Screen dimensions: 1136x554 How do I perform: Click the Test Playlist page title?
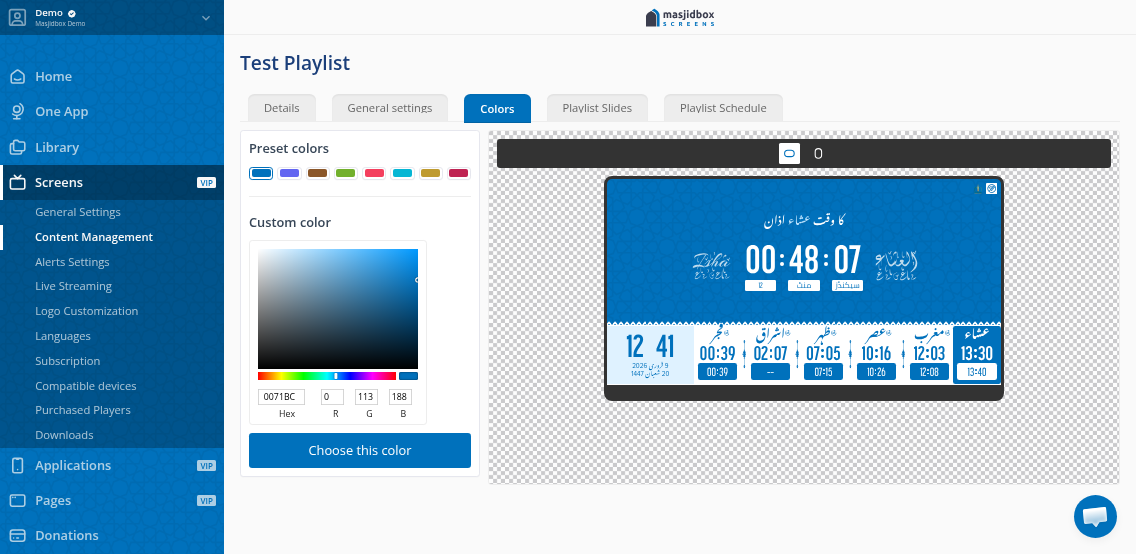(295, 63)
